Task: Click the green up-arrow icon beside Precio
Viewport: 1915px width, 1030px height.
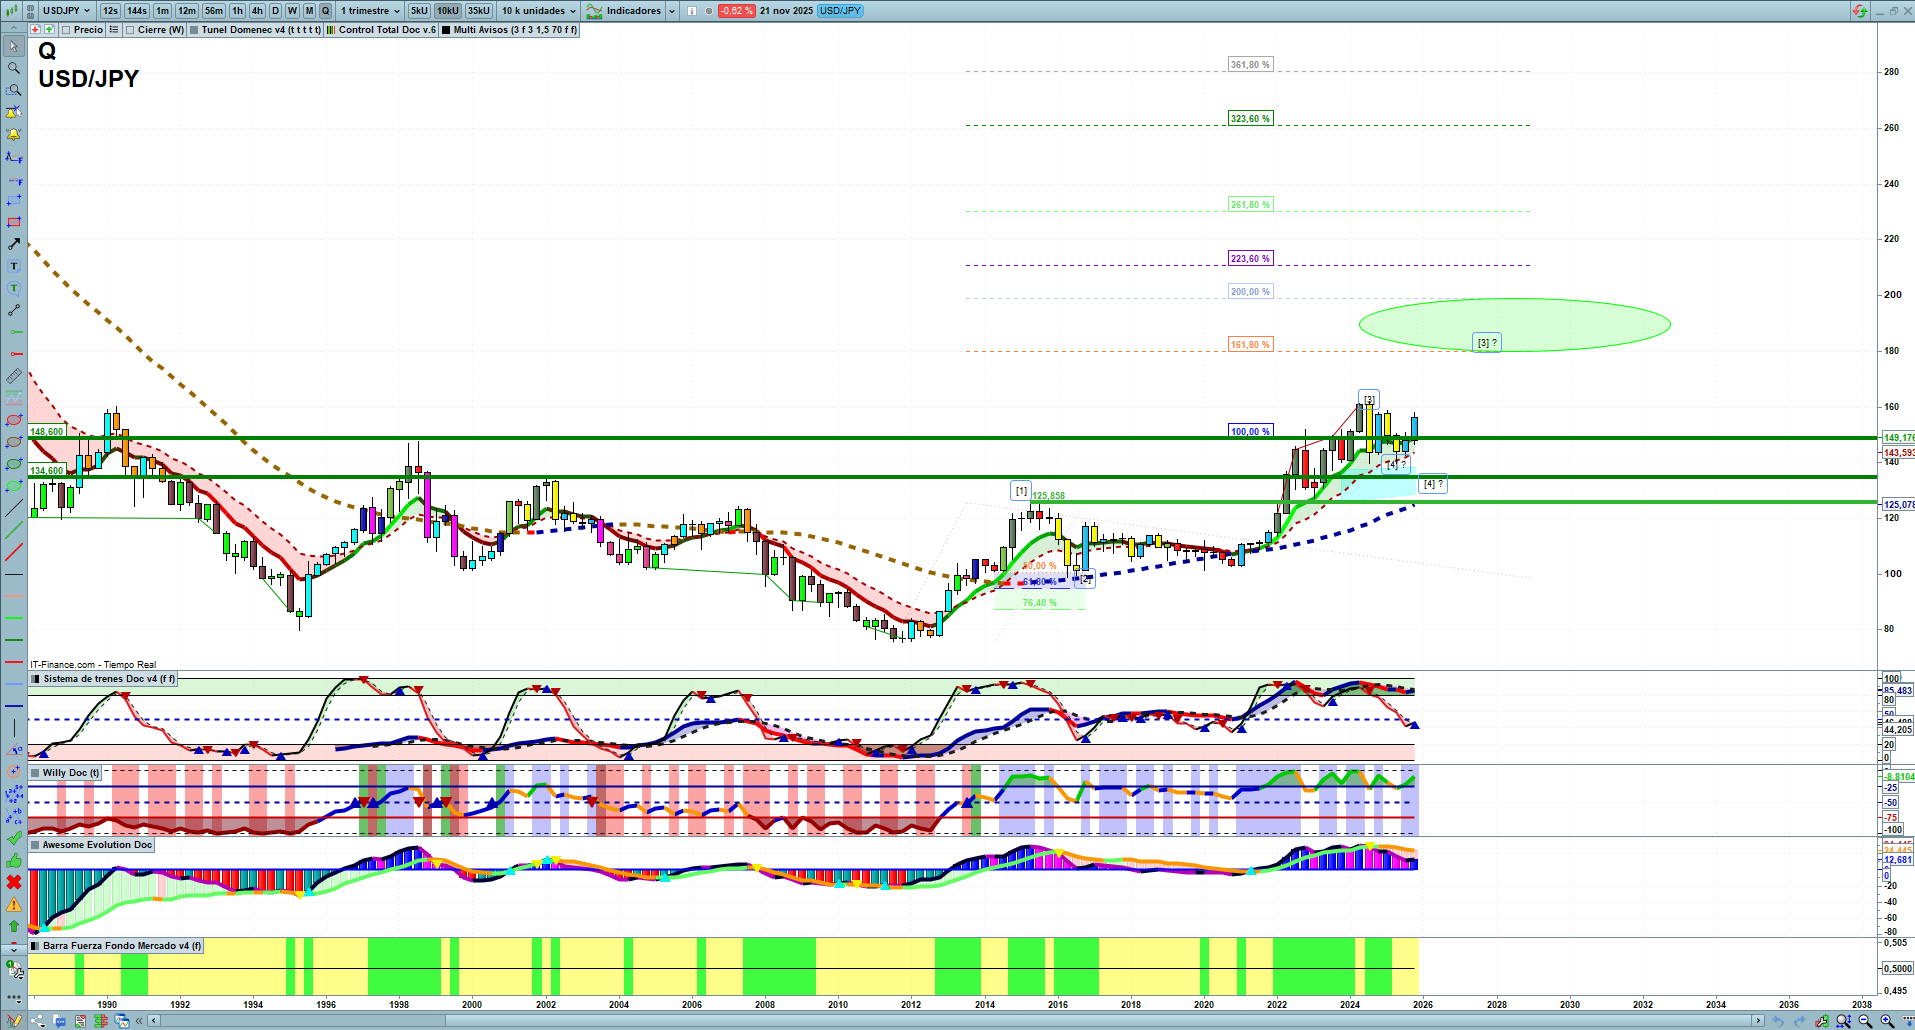Action: click(49, 30)
